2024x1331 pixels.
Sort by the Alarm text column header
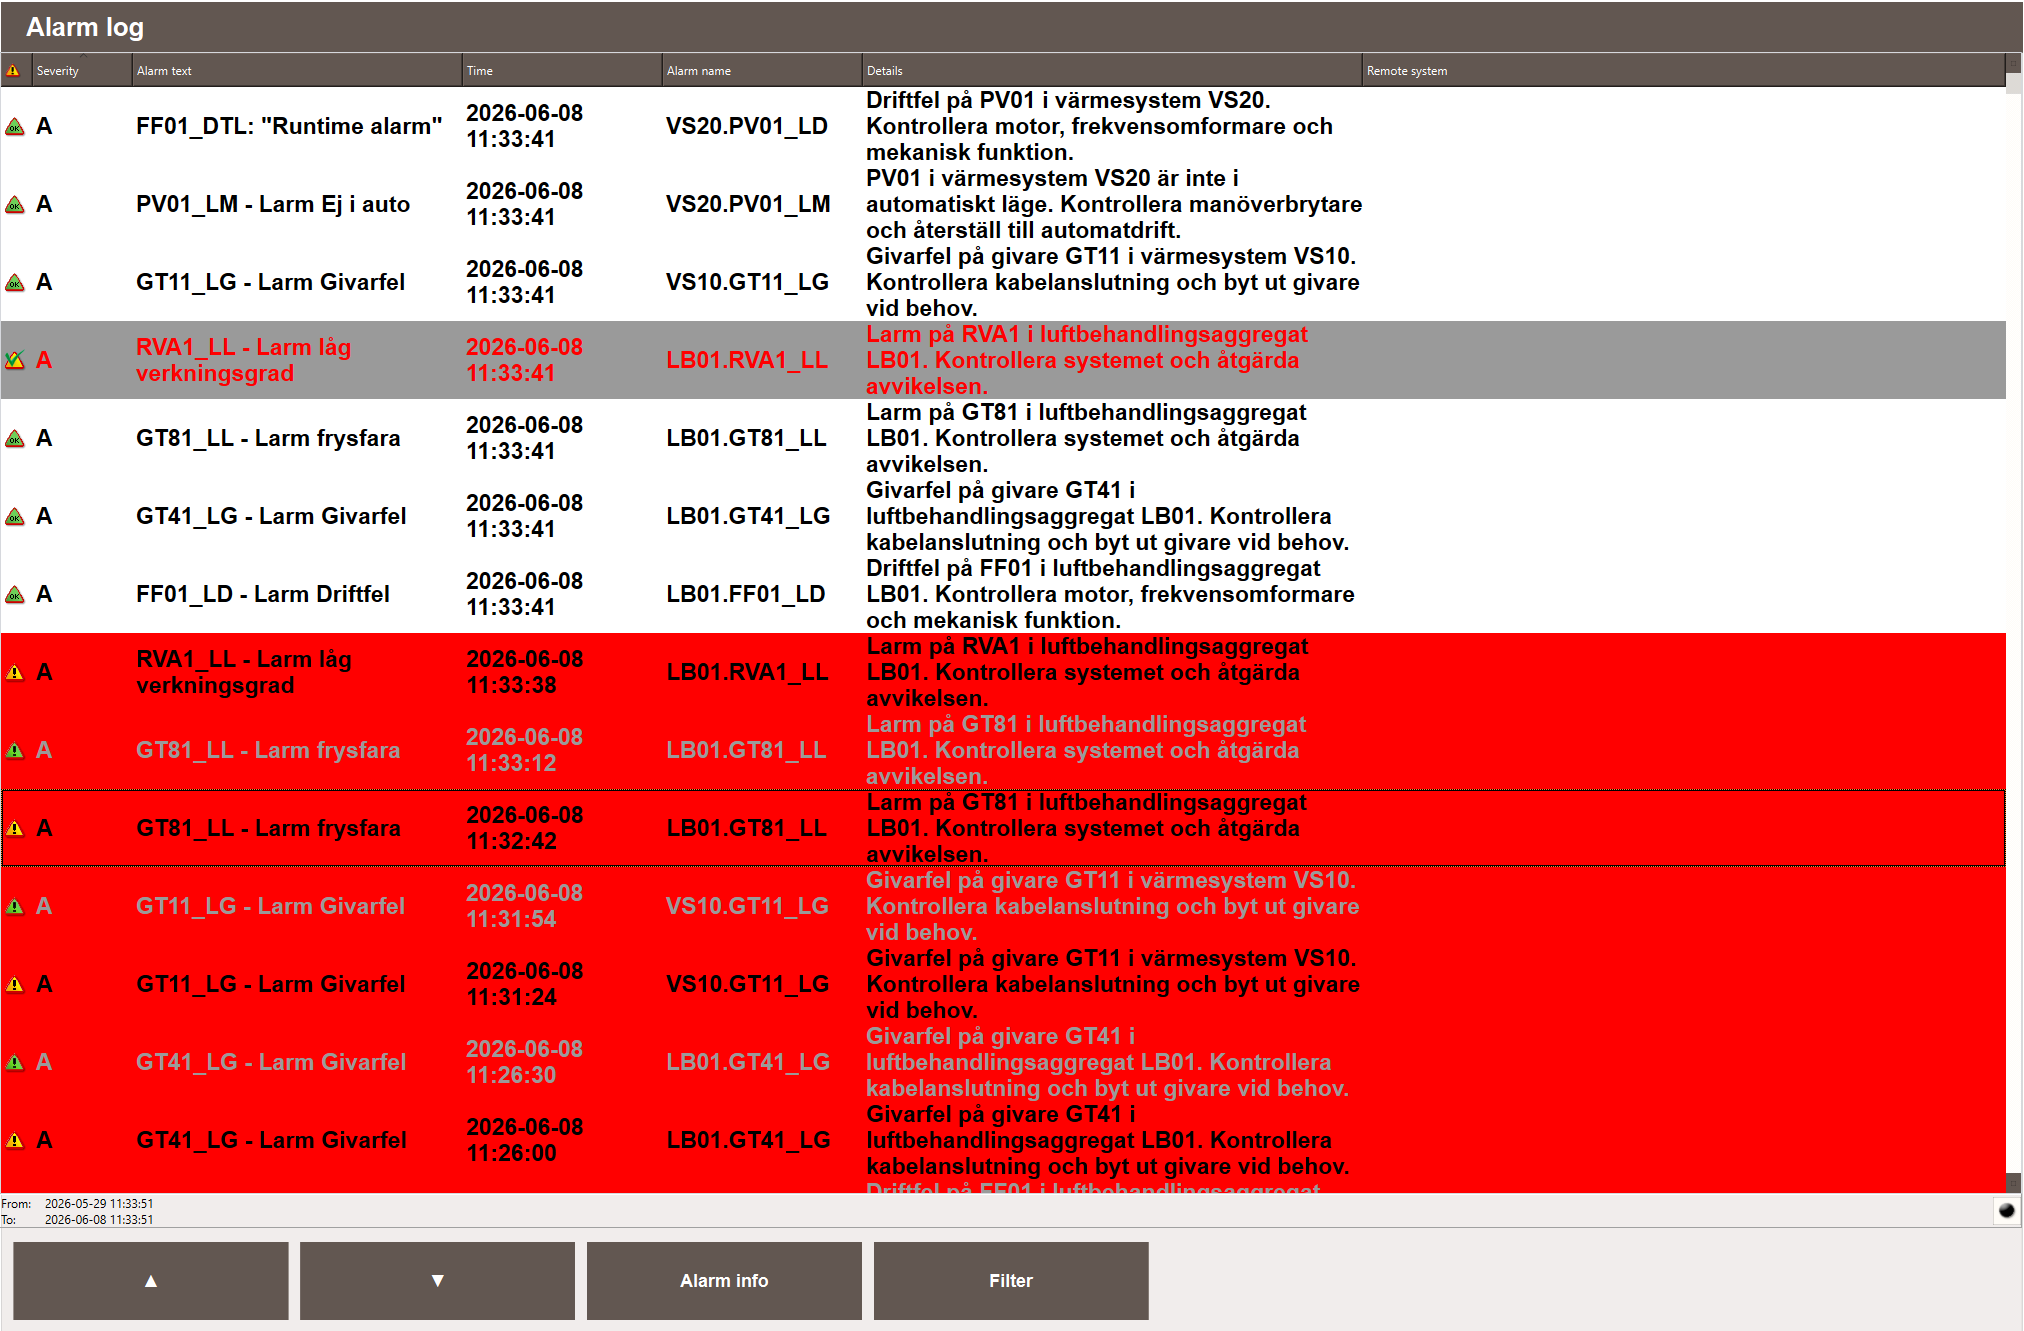[297, 71]
